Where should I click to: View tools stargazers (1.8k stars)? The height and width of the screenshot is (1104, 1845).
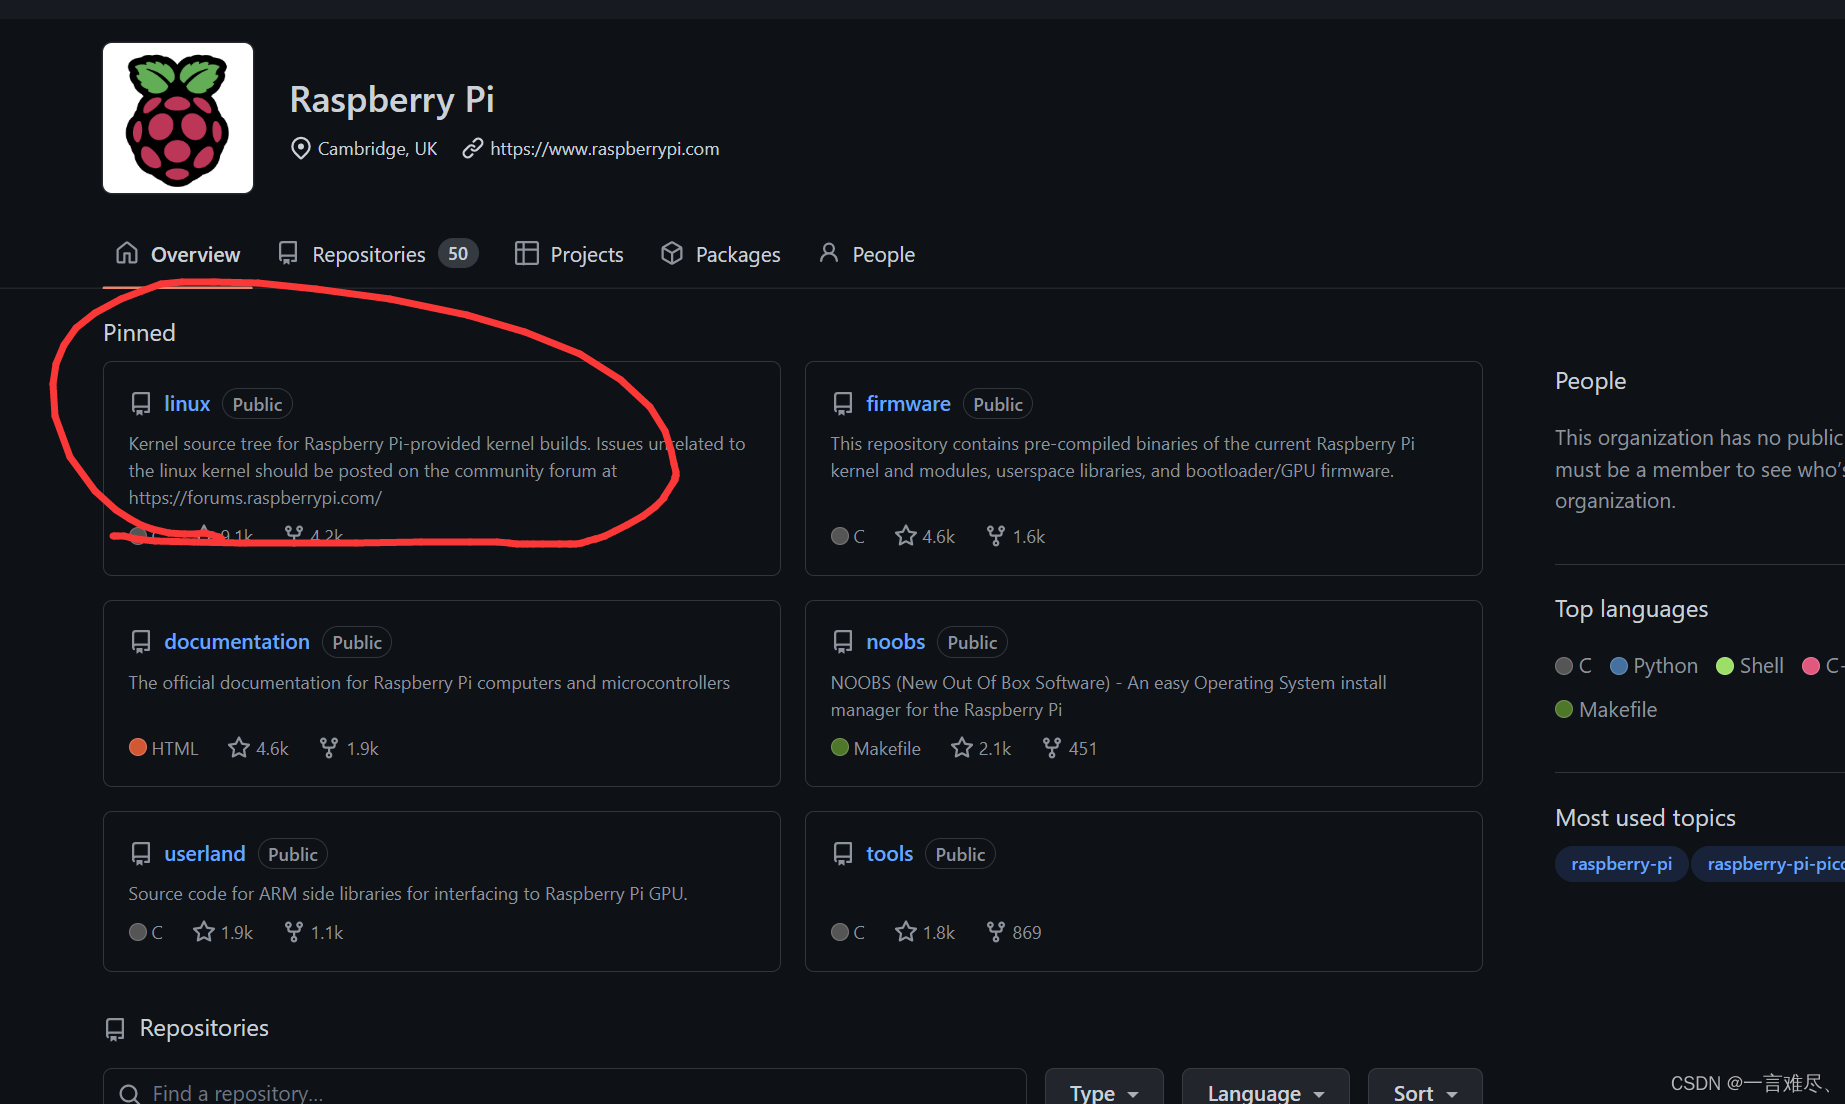coord(925,932)
